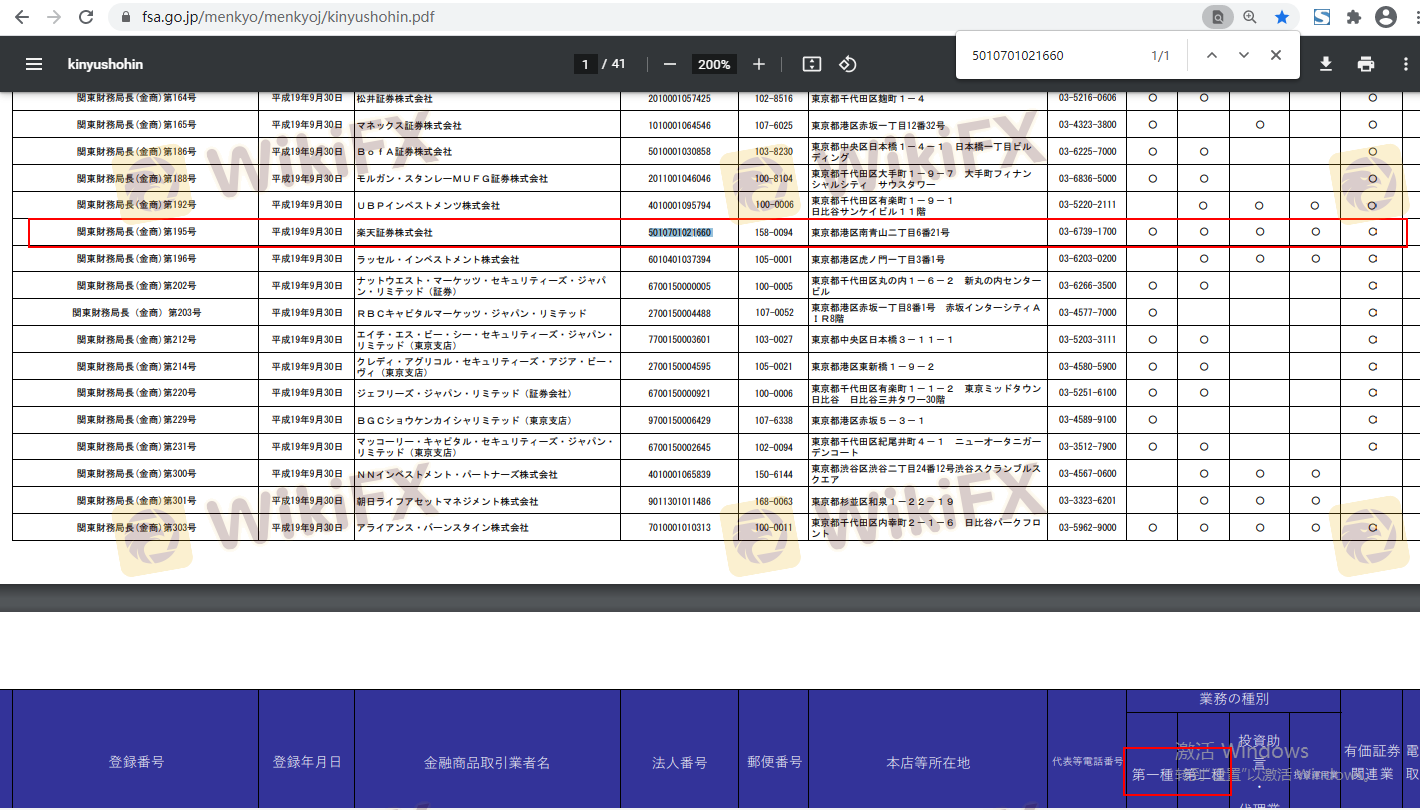1420x810 pixels.
Task: Jump to previous search result
Action: point(1211,55)
